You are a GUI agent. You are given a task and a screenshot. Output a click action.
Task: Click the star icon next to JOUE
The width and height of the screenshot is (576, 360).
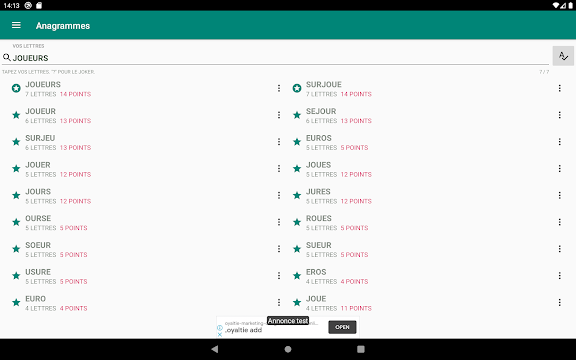click(x=297, y=303)
